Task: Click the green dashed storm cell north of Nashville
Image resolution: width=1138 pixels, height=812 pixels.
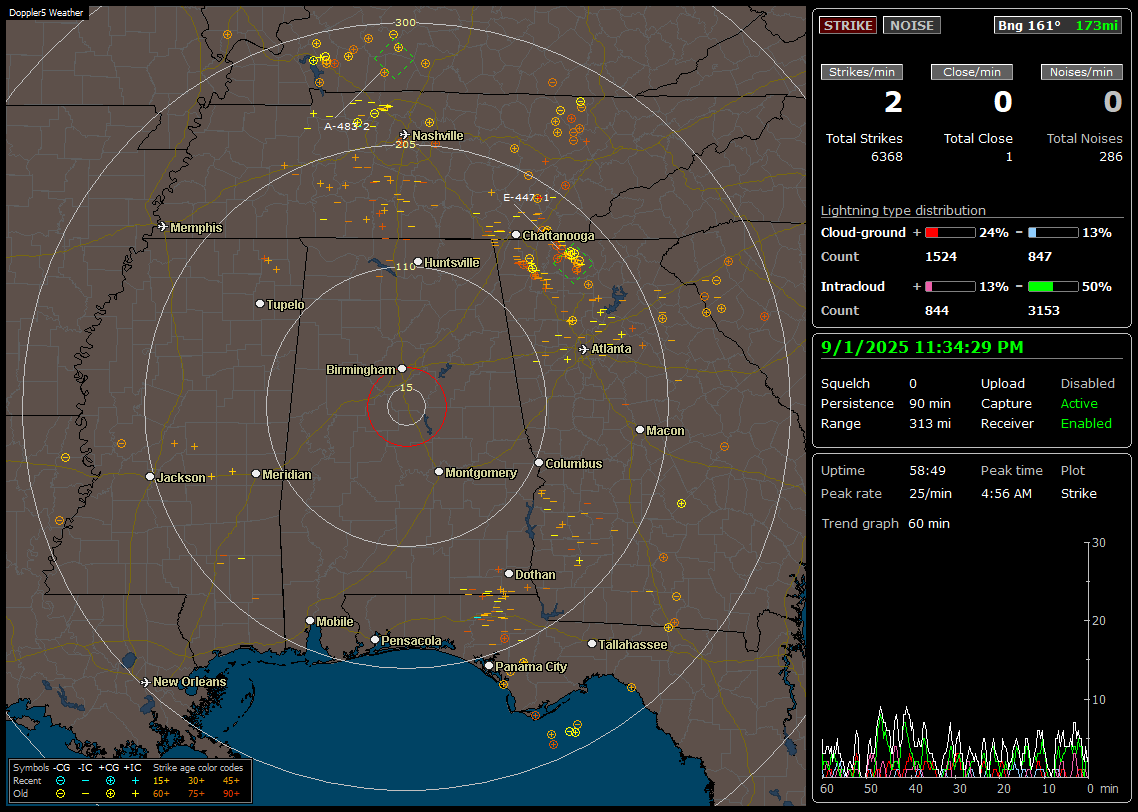Action: click(395, 60)
